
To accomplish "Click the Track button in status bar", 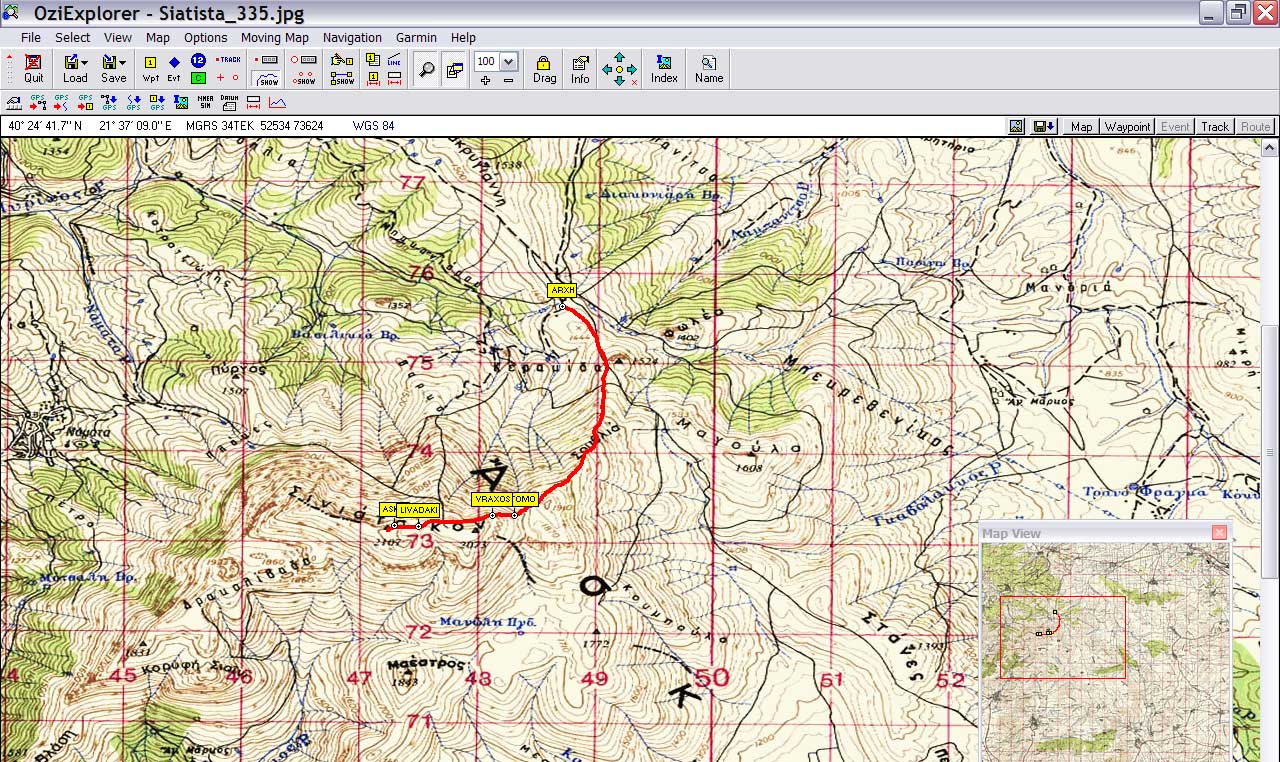I will (1215, 127).
